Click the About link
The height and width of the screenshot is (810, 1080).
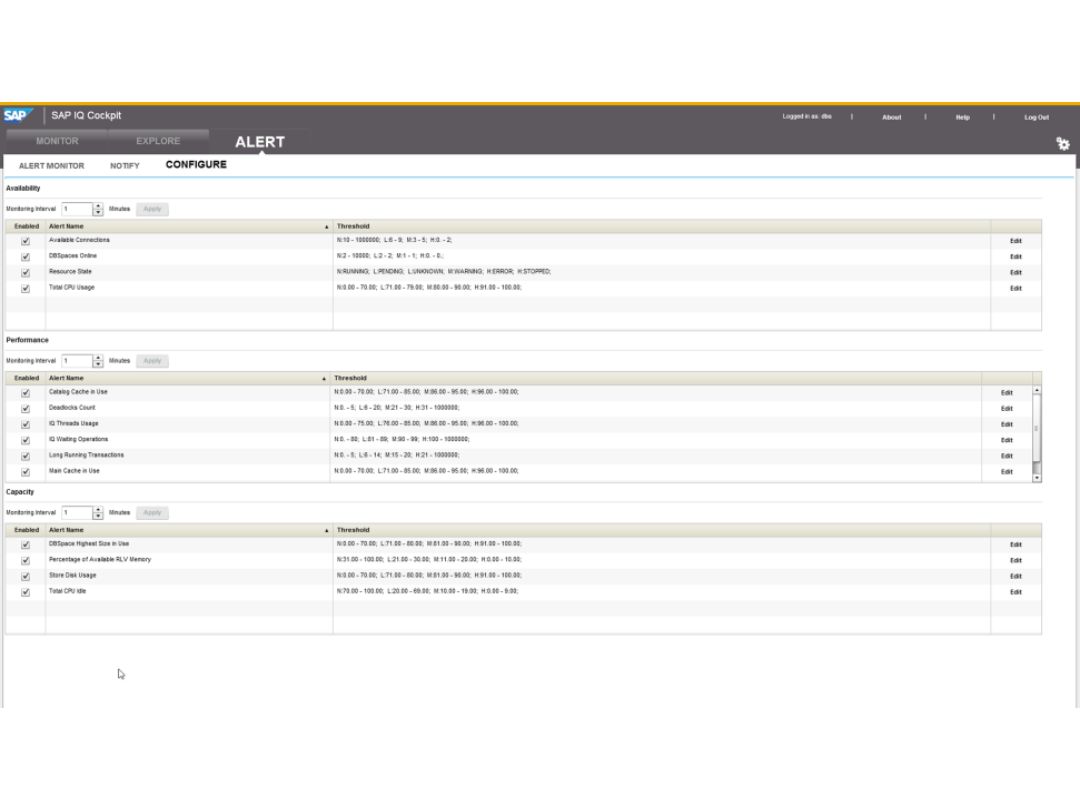pyautogui.click(x=891, y=117)
